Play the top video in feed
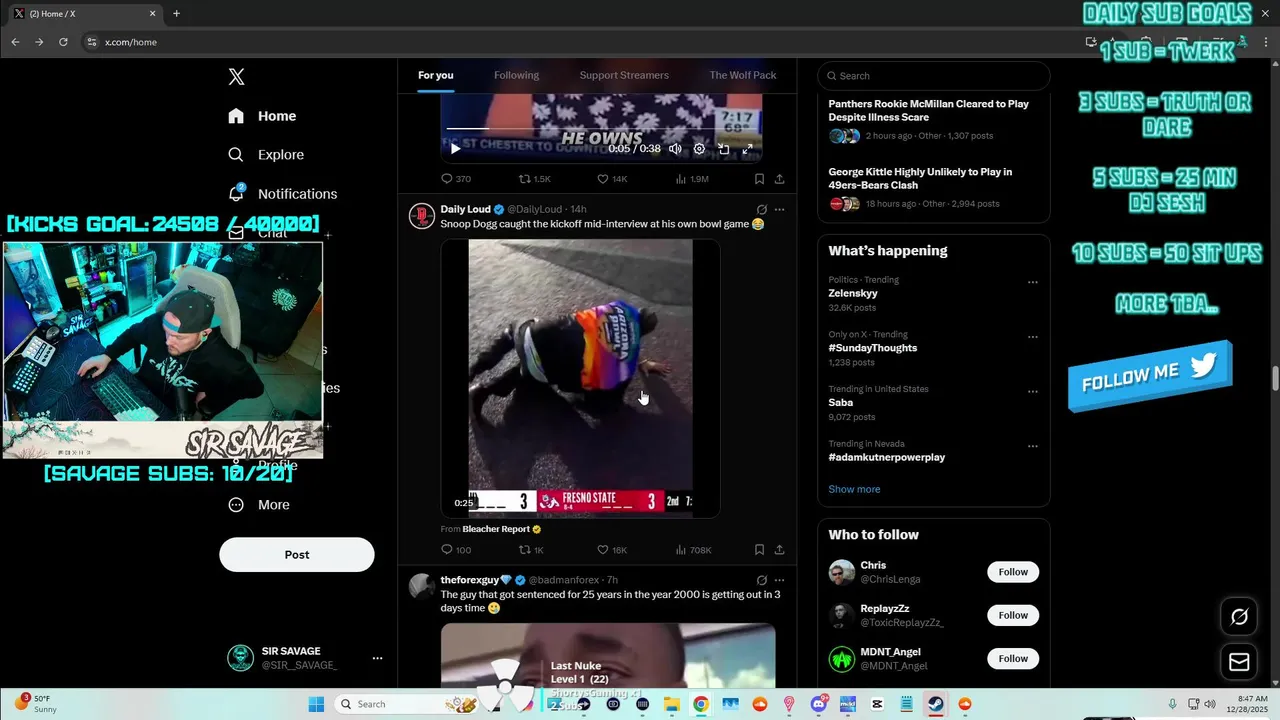 coord(455,149)
